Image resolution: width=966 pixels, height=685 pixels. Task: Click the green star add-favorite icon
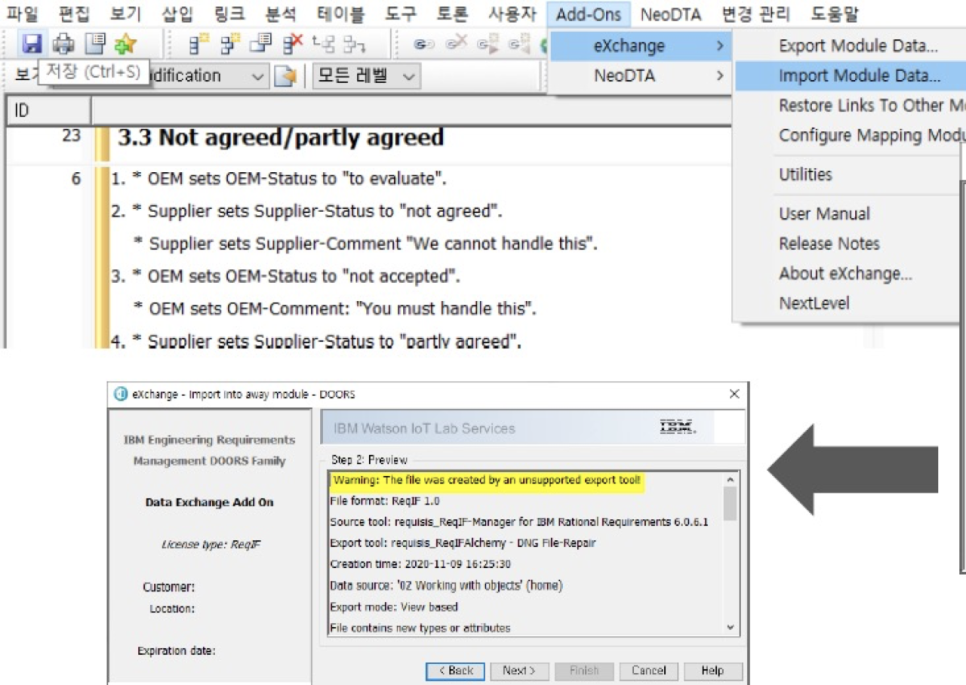125,44
